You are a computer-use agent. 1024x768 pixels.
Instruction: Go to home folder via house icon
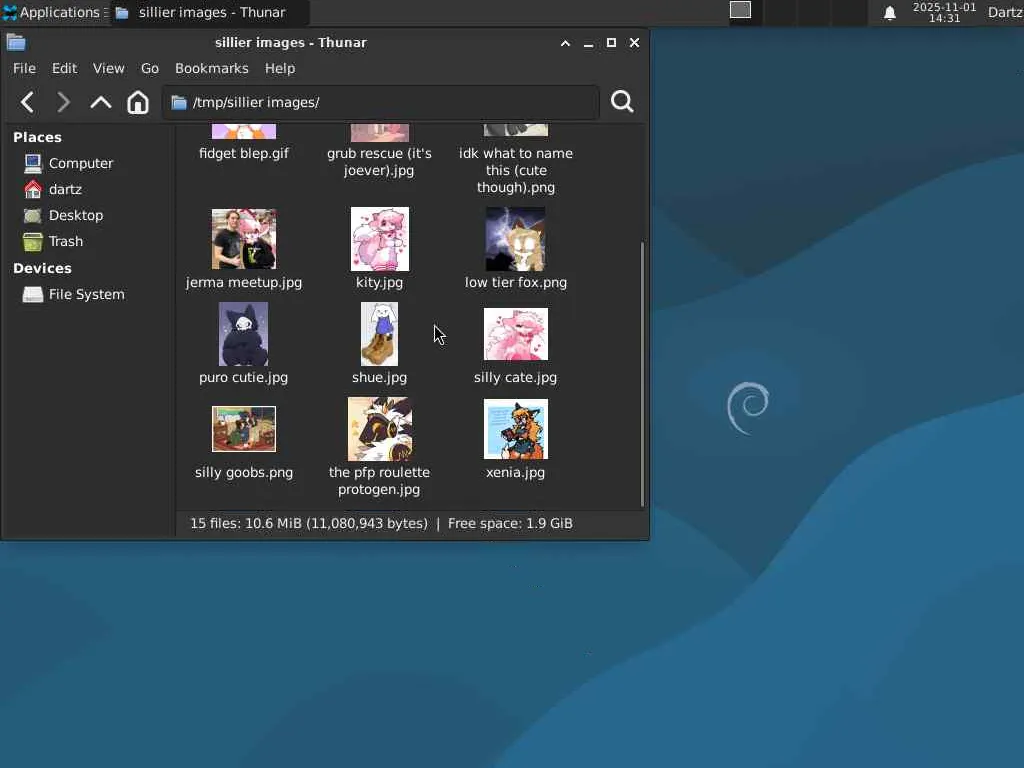click(138, 102)
